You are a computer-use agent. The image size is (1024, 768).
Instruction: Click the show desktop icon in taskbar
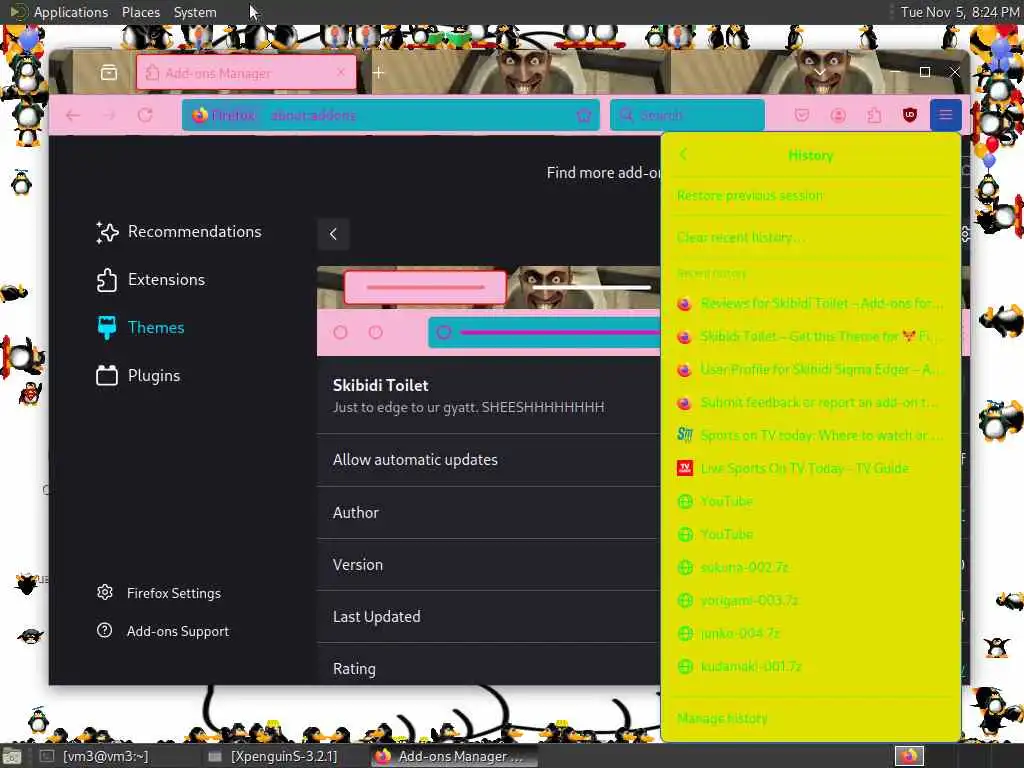coord(12,757)
